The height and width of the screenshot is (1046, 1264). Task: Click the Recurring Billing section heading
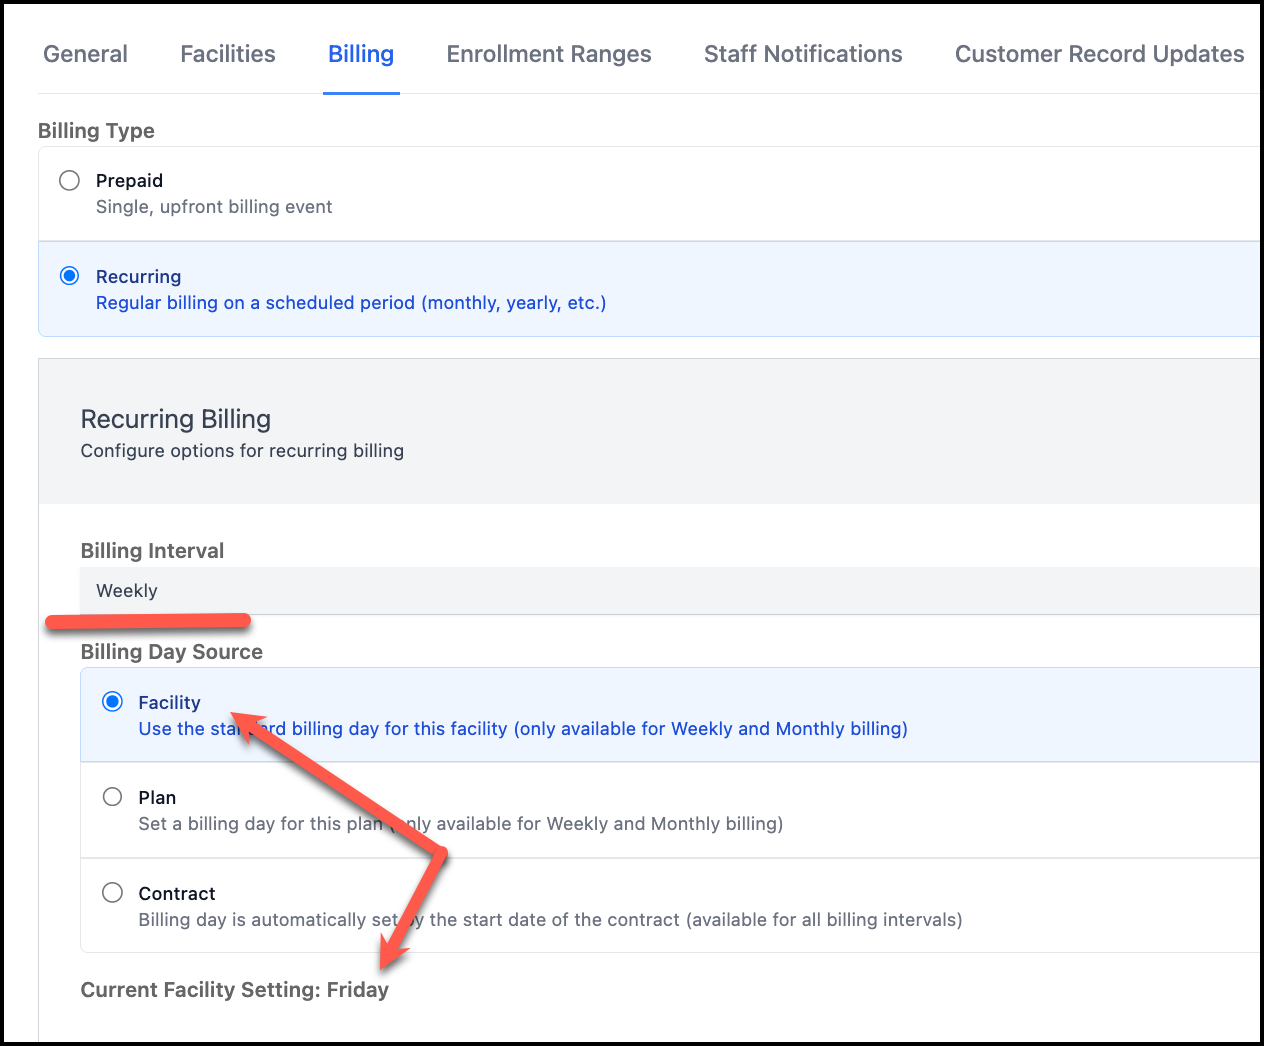pyautogui.click(x=176, y=419)
